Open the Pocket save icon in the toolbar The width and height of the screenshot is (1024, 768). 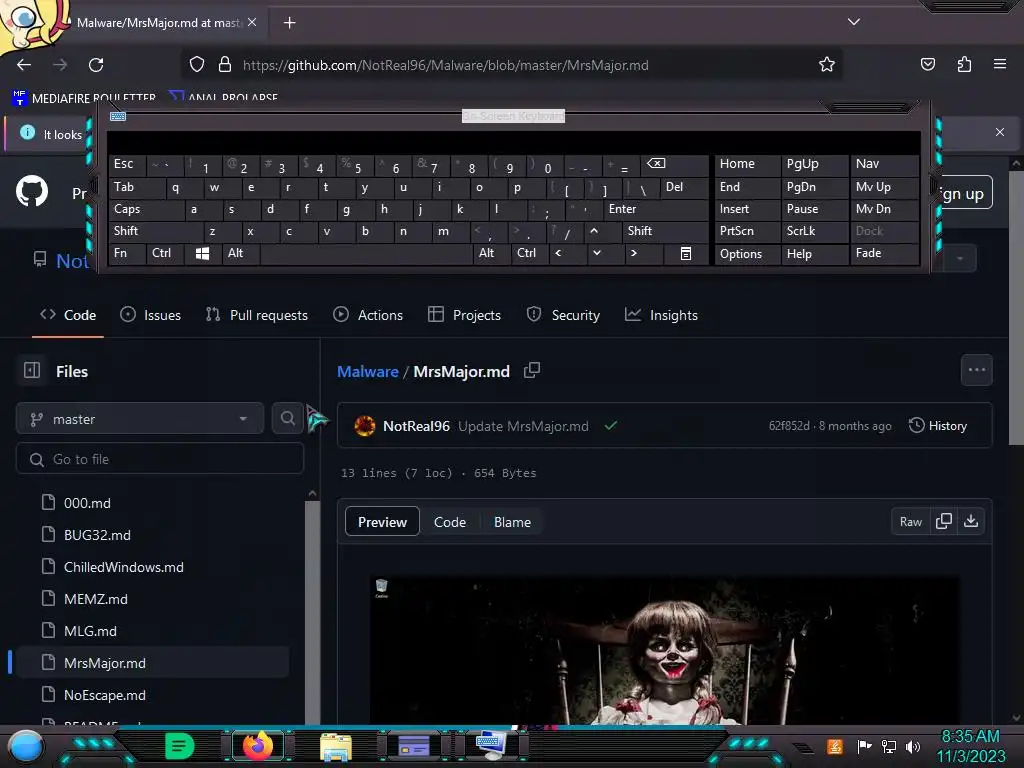click(x=927, y=64)
